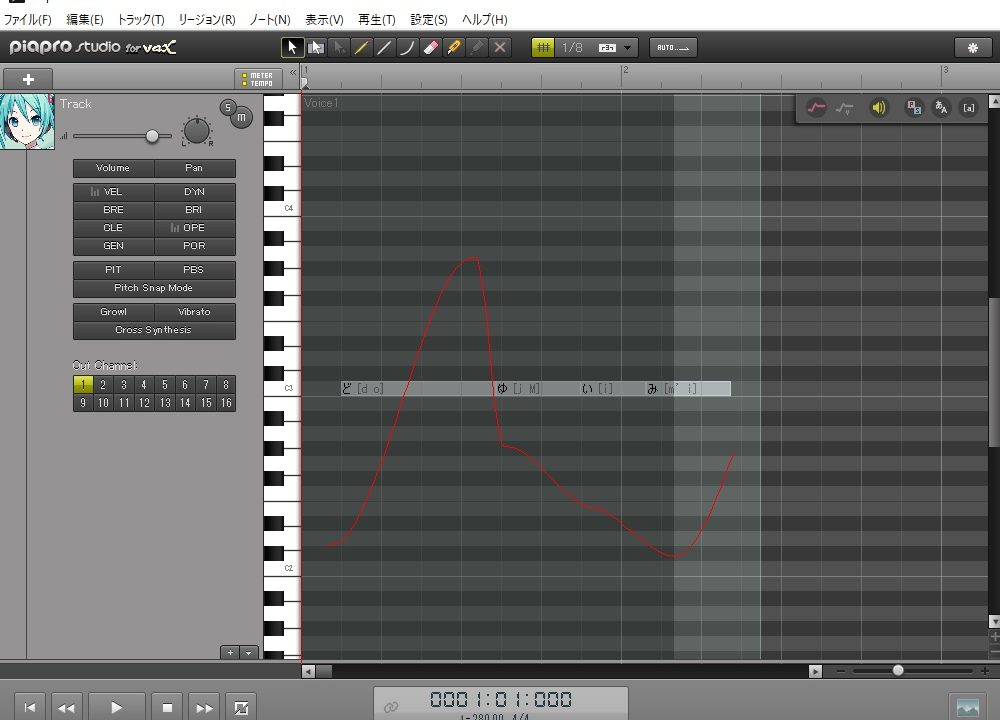Collapse panel with double-chevron arrow
Screen dimensions: 1000x720
(293, 72)
